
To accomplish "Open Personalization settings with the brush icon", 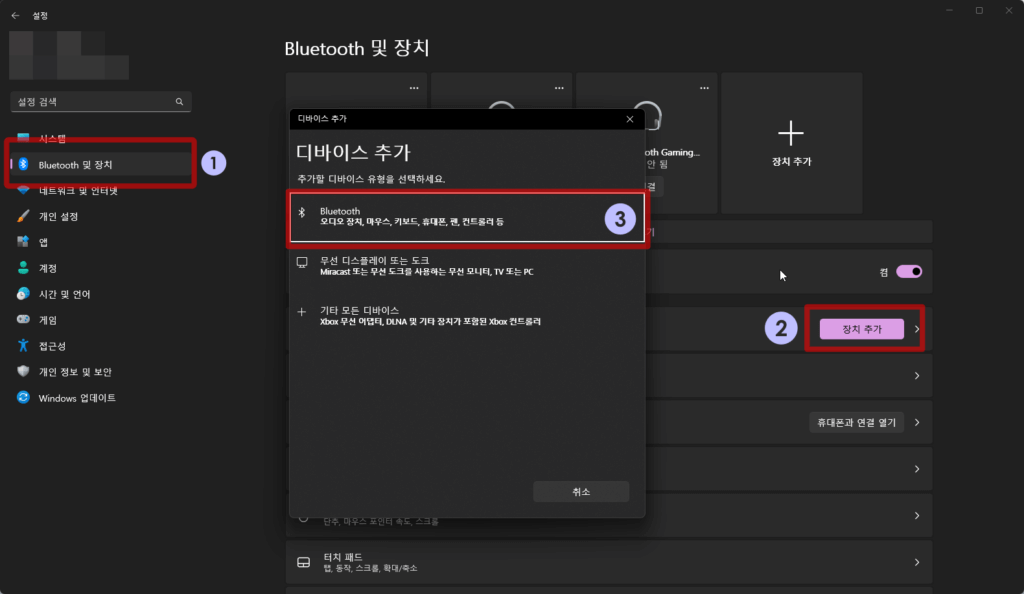I will (55, 215).
